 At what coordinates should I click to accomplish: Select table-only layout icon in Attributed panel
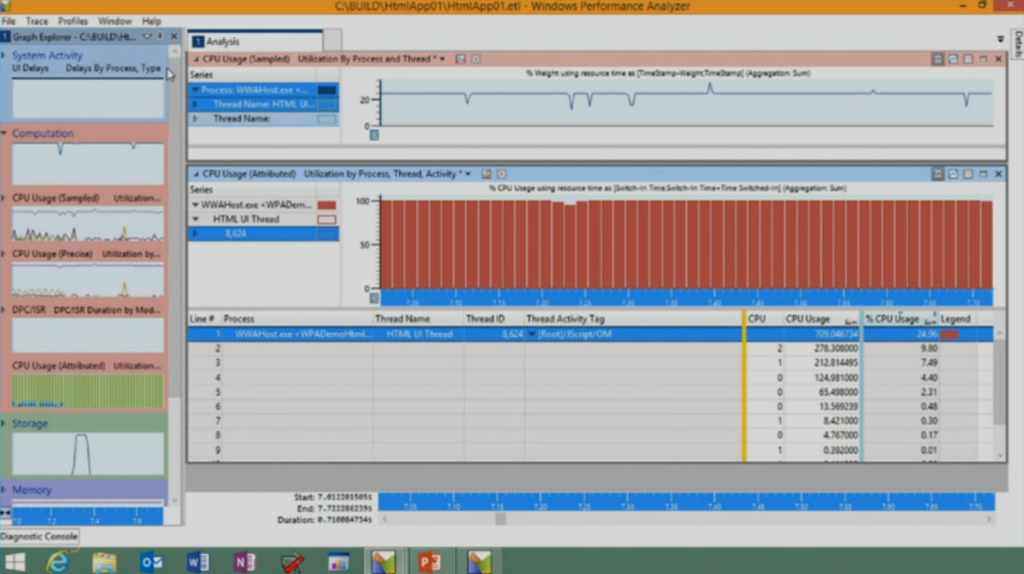[968, 174]
